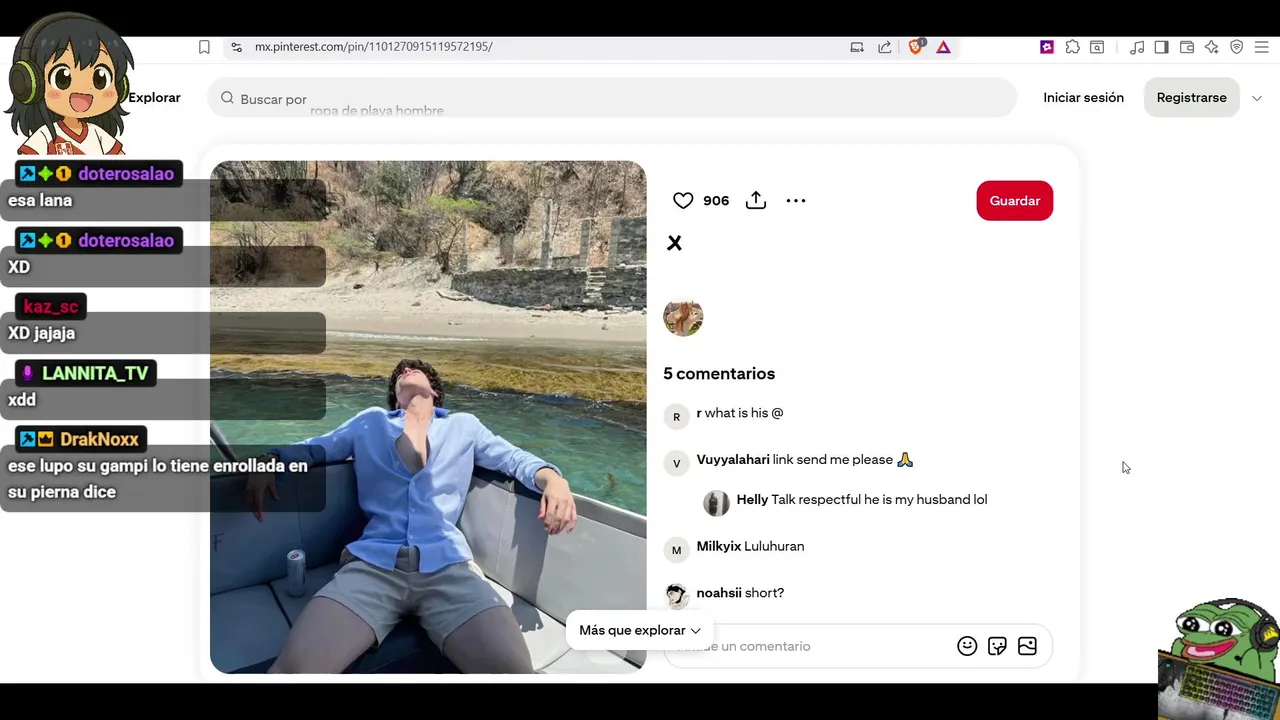
Task: Click the Registrarse button
Action: (1191, 98)
